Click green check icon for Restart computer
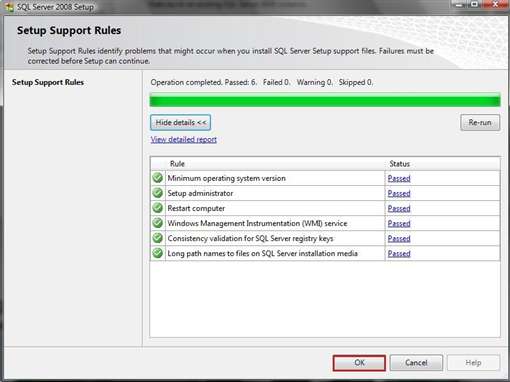This screenshot has width=510, height=382. tap(158, 208)
